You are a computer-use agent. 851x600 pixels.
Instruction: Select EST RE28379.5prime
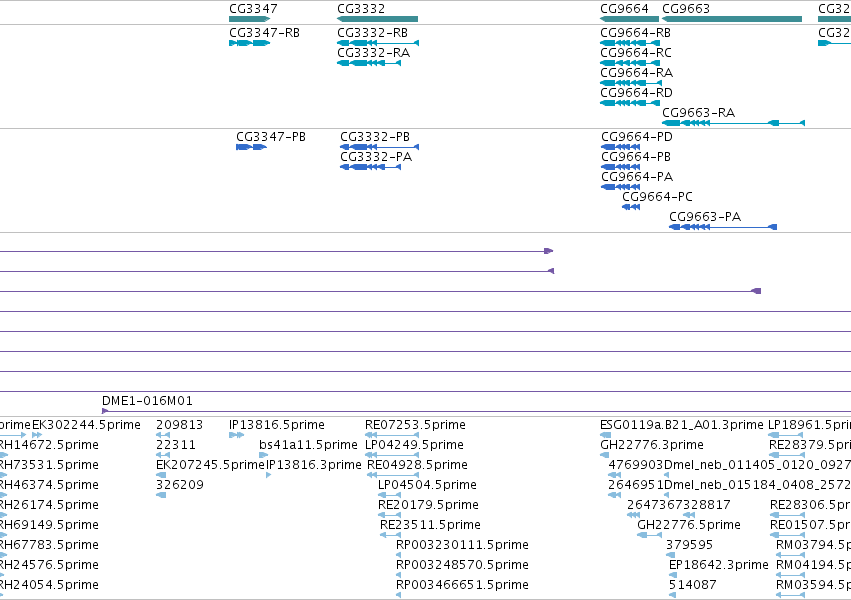click(810, 445)
